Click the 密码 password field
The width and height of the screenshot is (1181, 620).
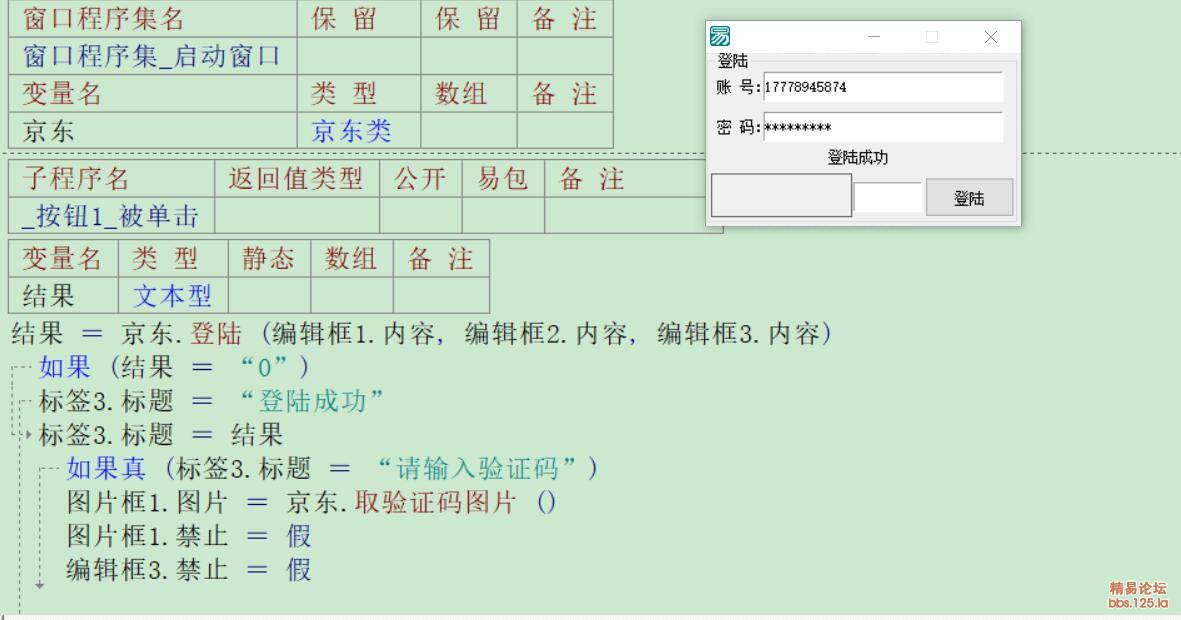click(882, 127)
